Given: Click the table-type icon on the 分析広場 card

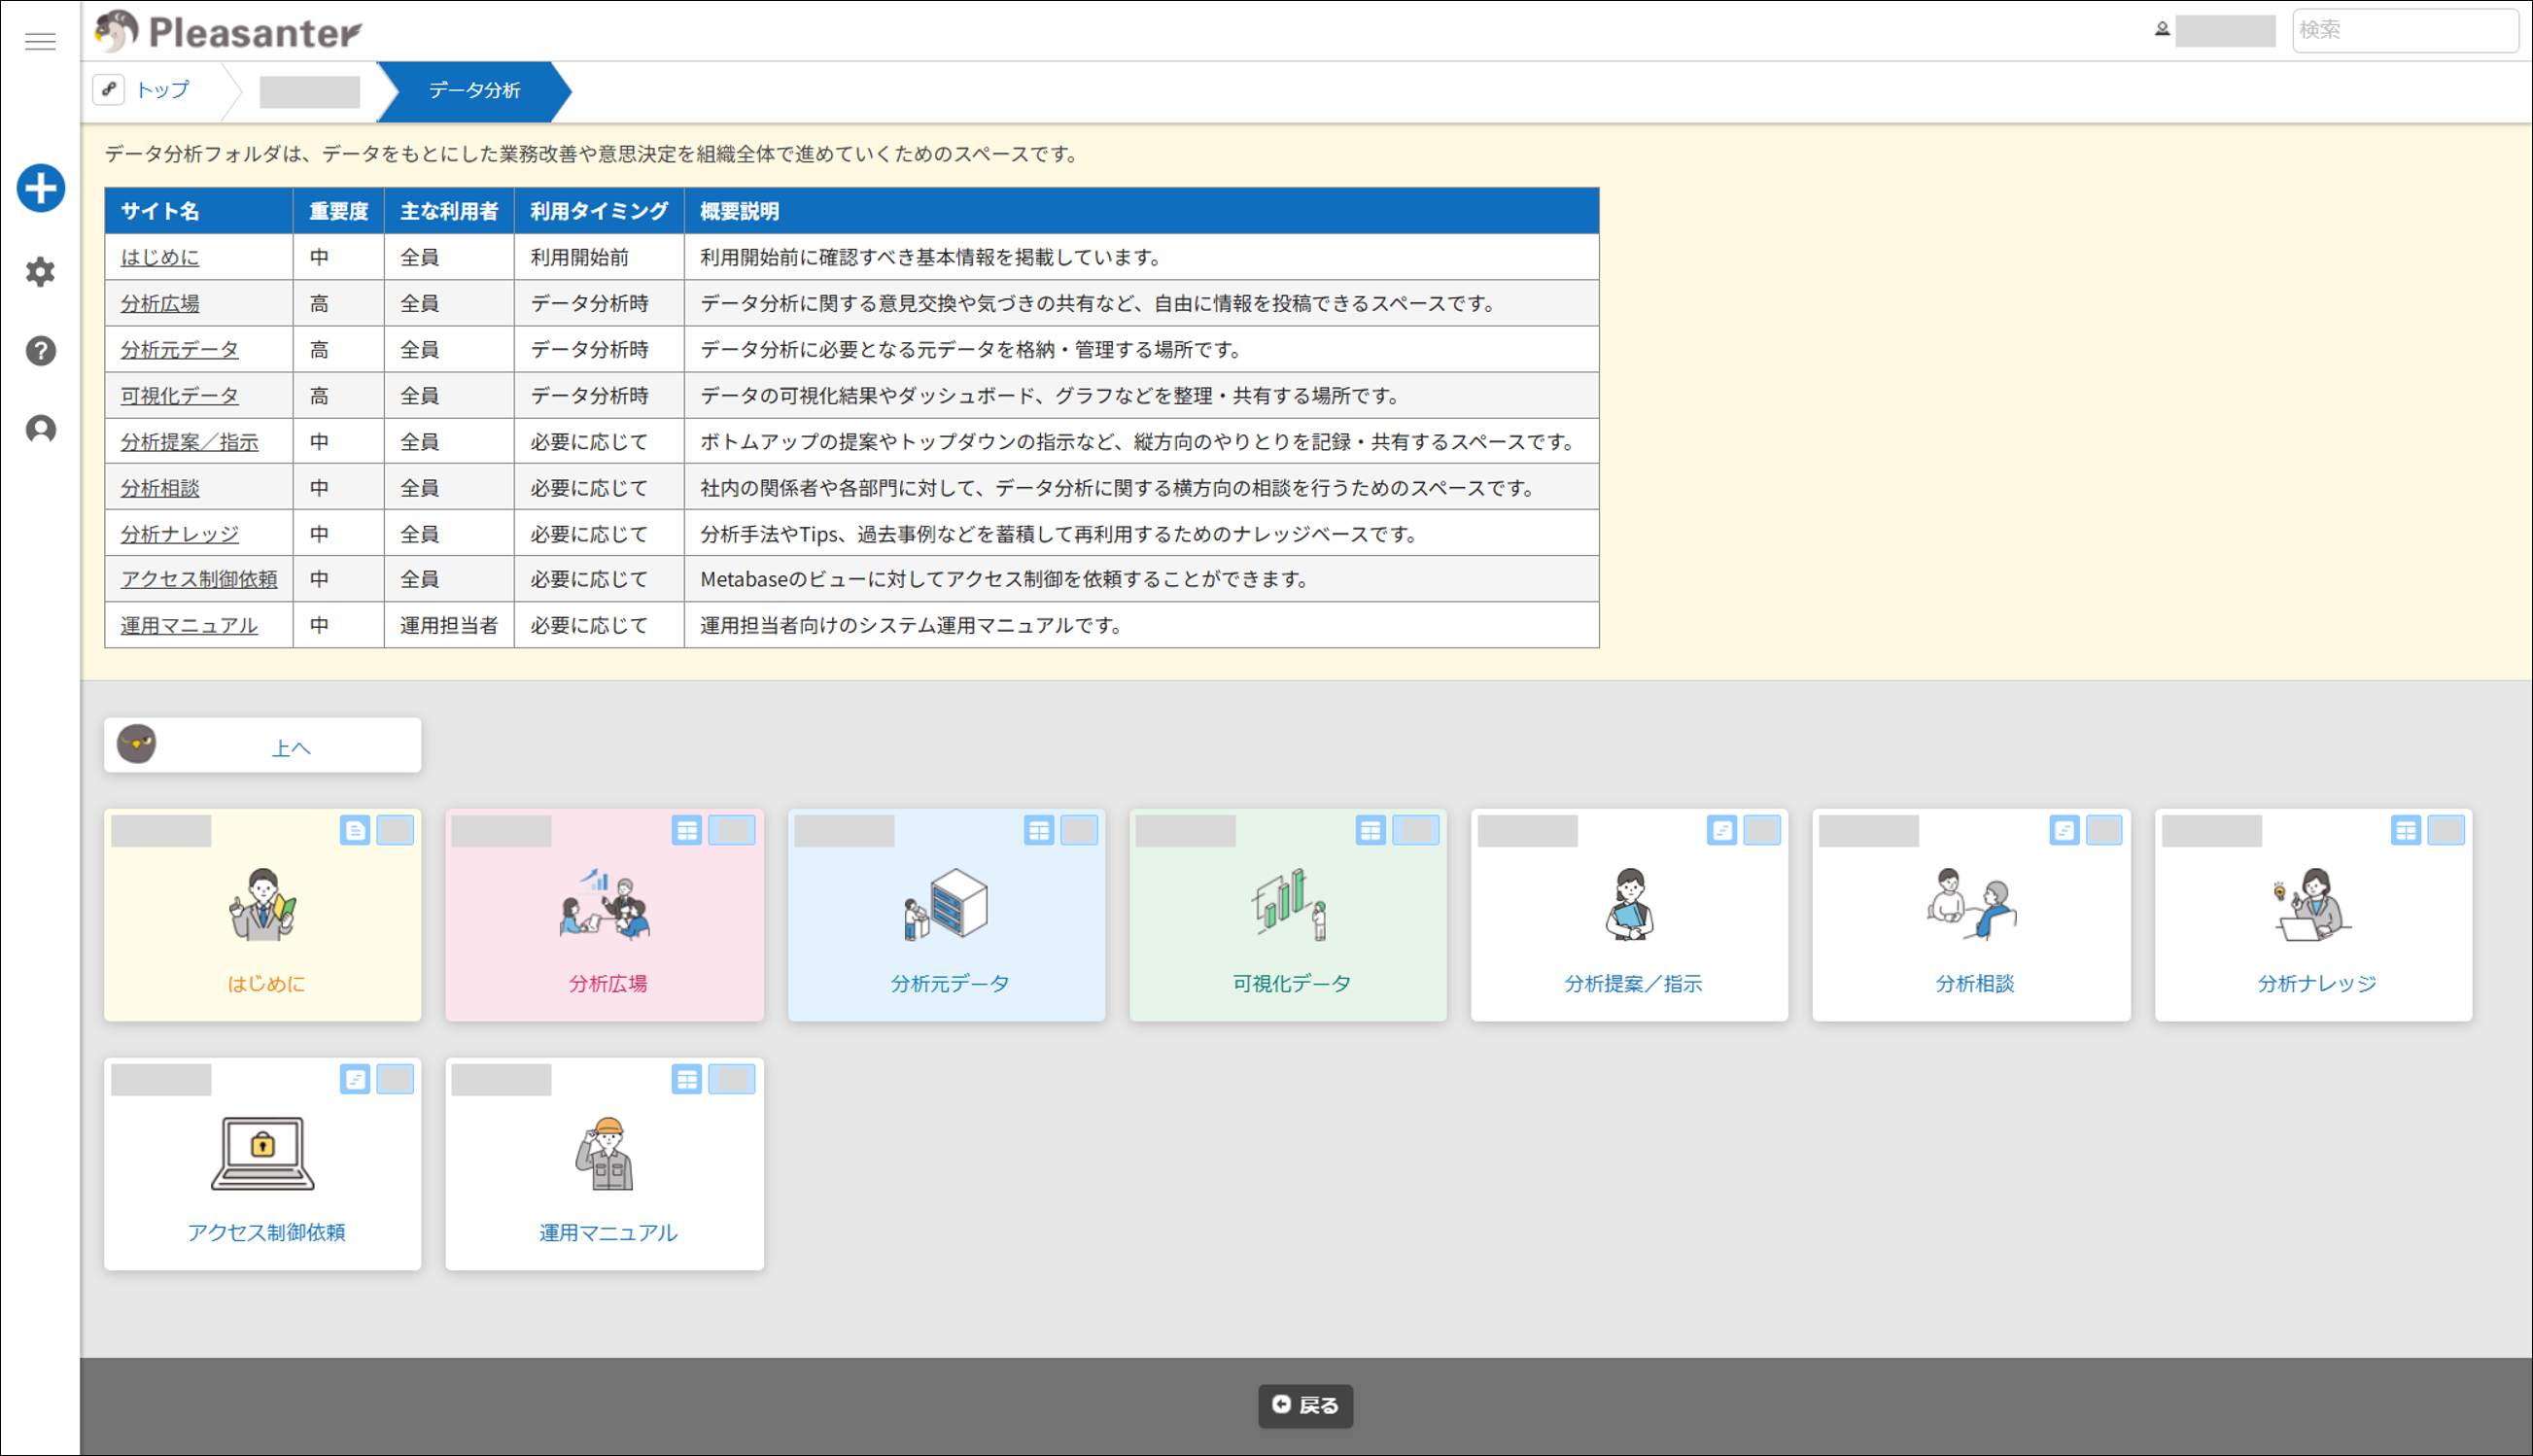Looking at the screenshot, I should point(687,830).
